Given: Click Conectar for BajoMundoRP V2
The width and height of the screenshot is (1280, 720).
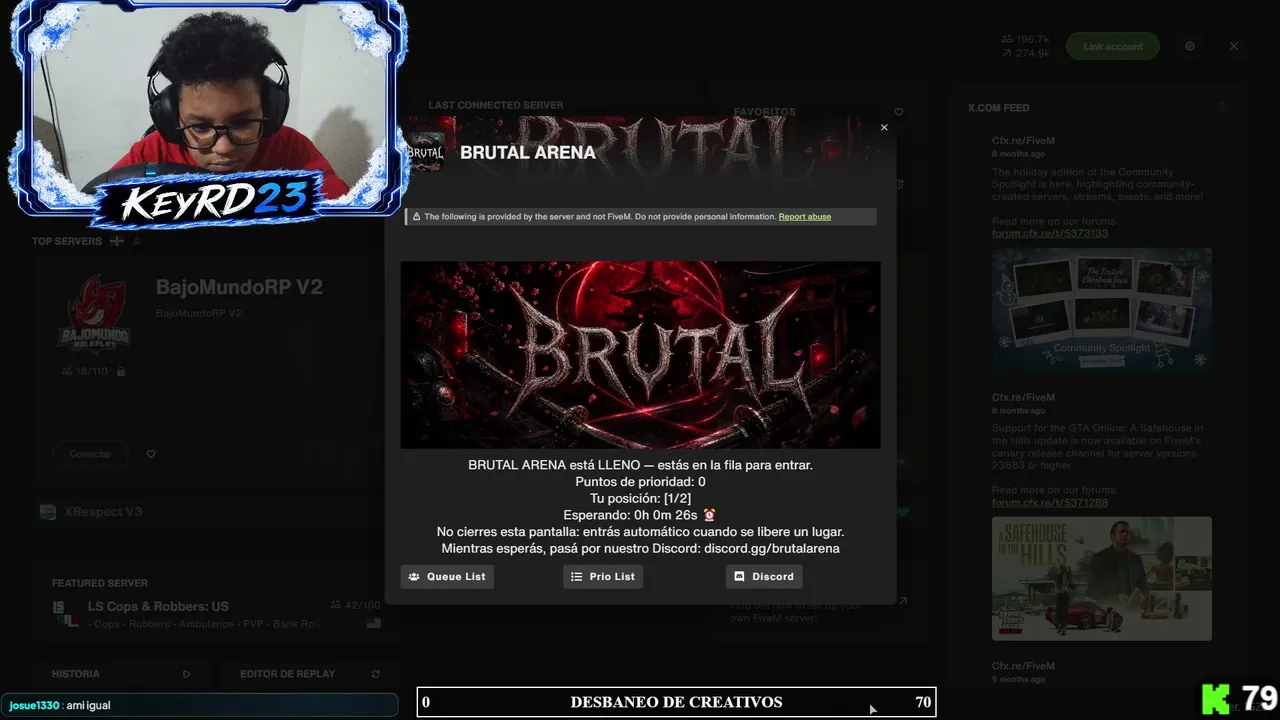Looking at the screenshot, I should (90, 454).
